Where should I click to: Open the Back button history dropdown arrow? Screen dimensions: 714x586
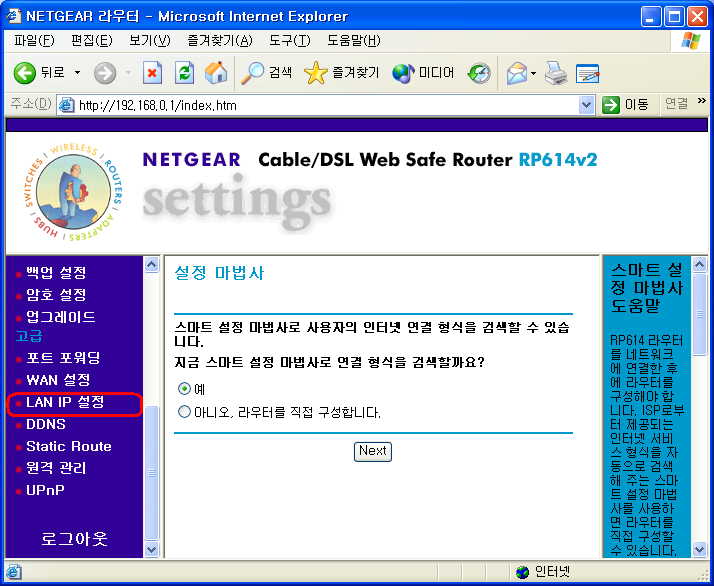(77, 73)
